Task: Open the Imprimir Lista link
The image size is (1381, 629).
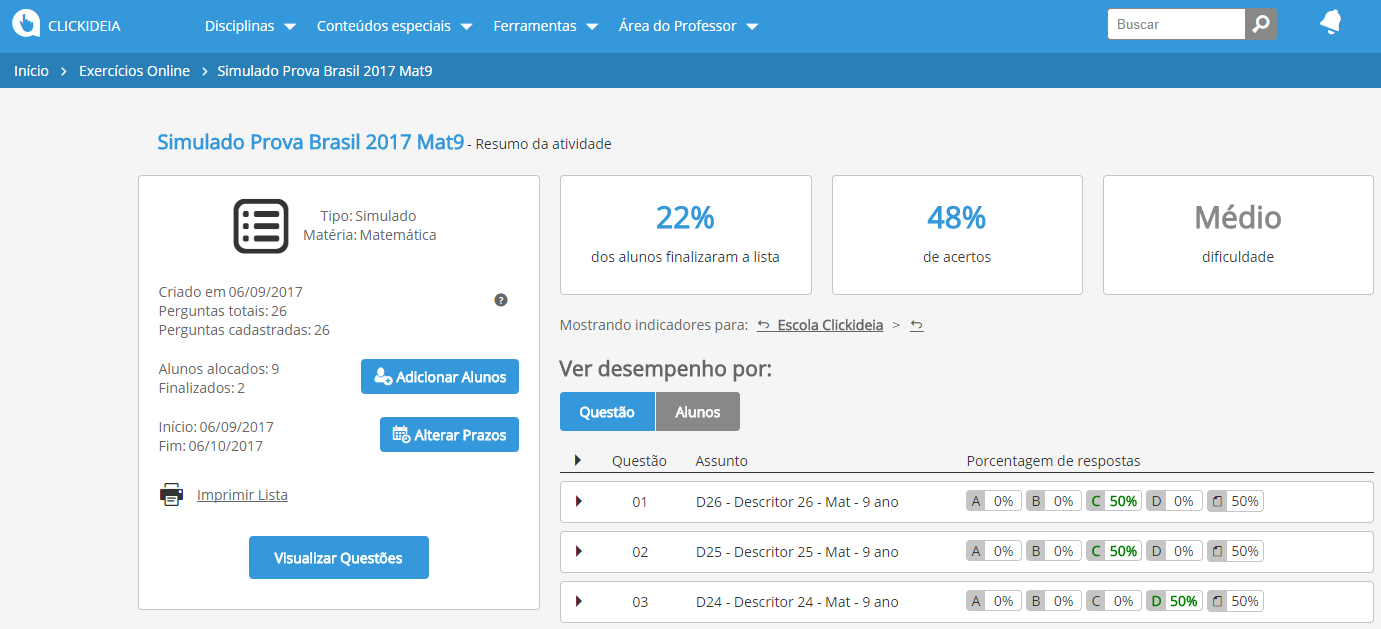Action: (244, 494)
